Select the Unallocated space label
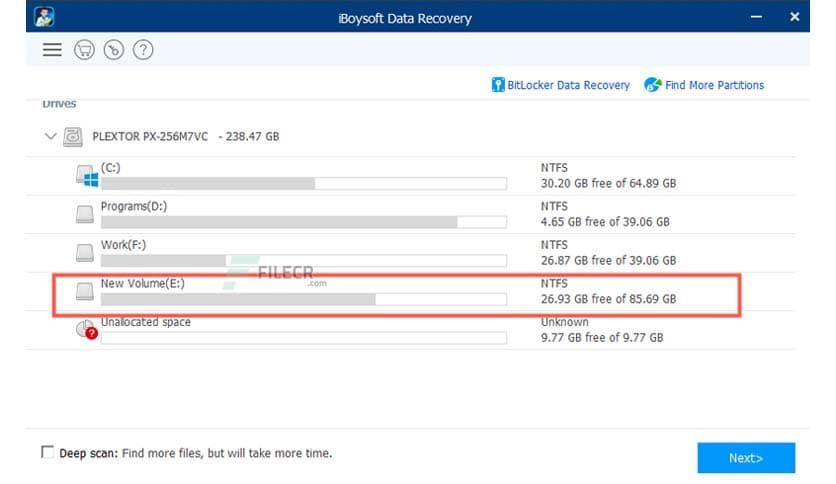 tap(146, 322)
